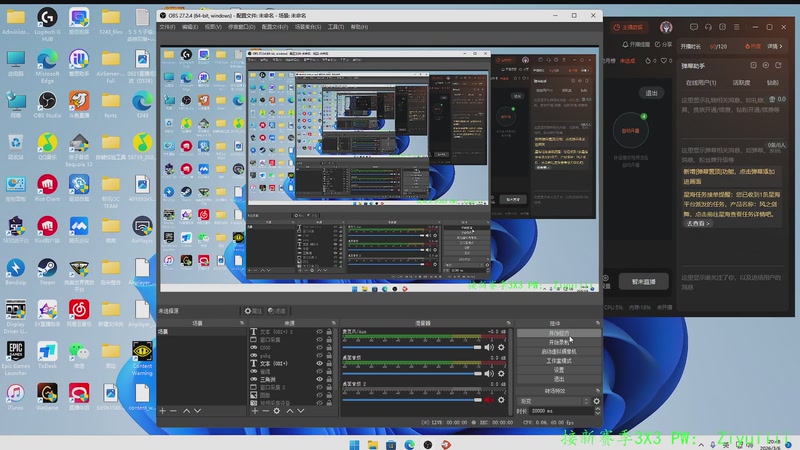This screenshot has width=800, height=450.
Task: Open the 编辑(E) menu in OBS
Action: click(190, 27)
